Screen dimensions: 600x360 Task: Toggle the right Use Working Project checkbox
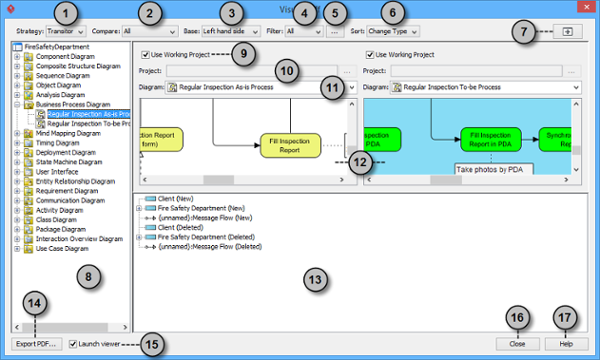(x=370, y=55)
